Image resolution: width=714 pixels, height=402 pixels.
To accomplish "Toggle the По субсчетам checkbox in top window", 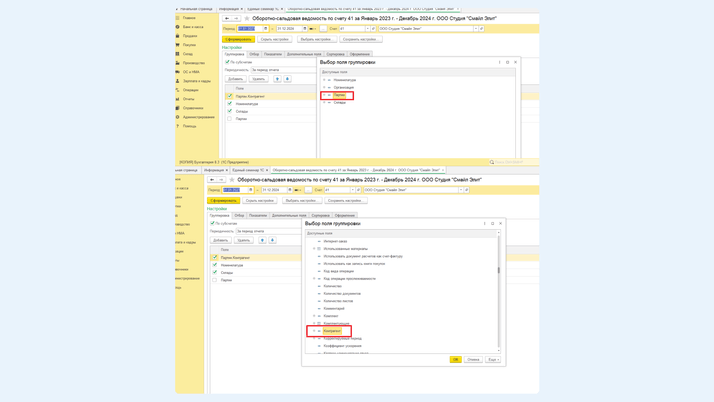I will [x=228, y=62].
